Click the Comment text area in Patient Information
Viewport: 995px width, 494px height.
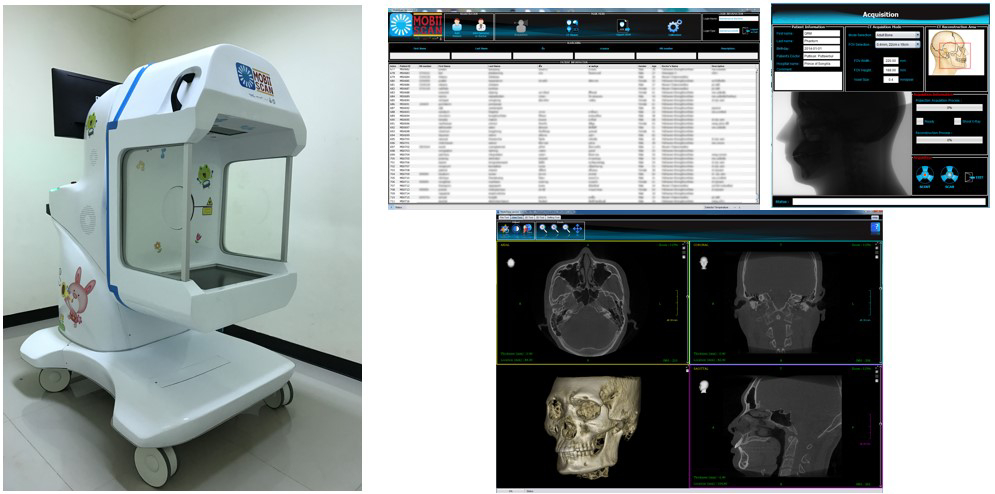click(808, 81)
